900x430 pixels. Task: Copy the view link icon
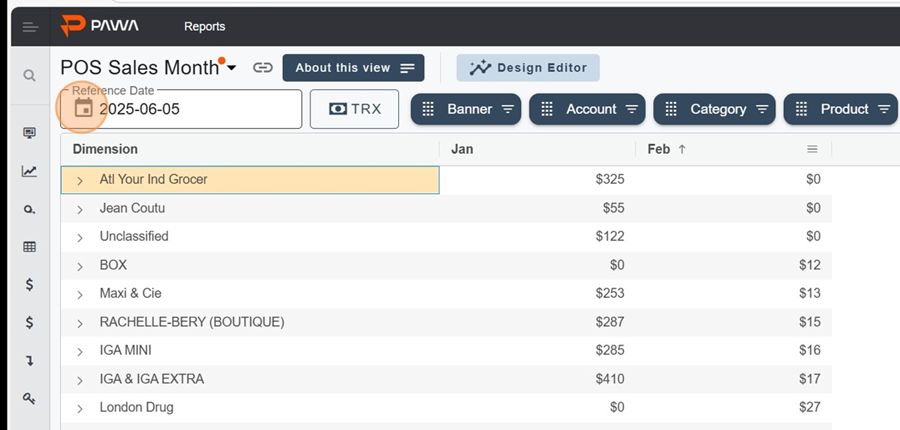262,68
